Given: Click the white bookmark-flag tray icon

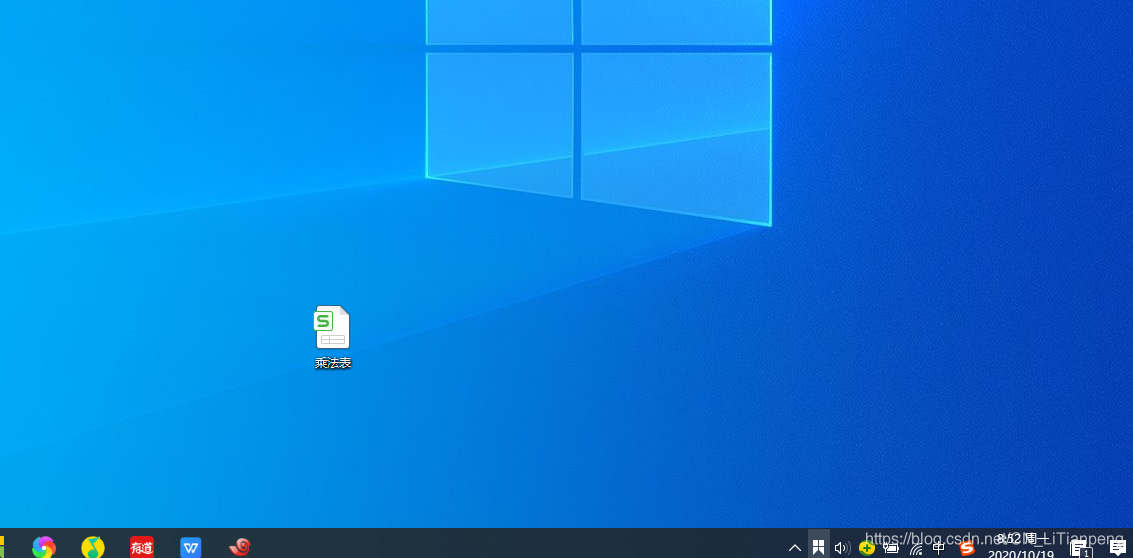Looking at the screenshot, I should (x=819, y=547).
